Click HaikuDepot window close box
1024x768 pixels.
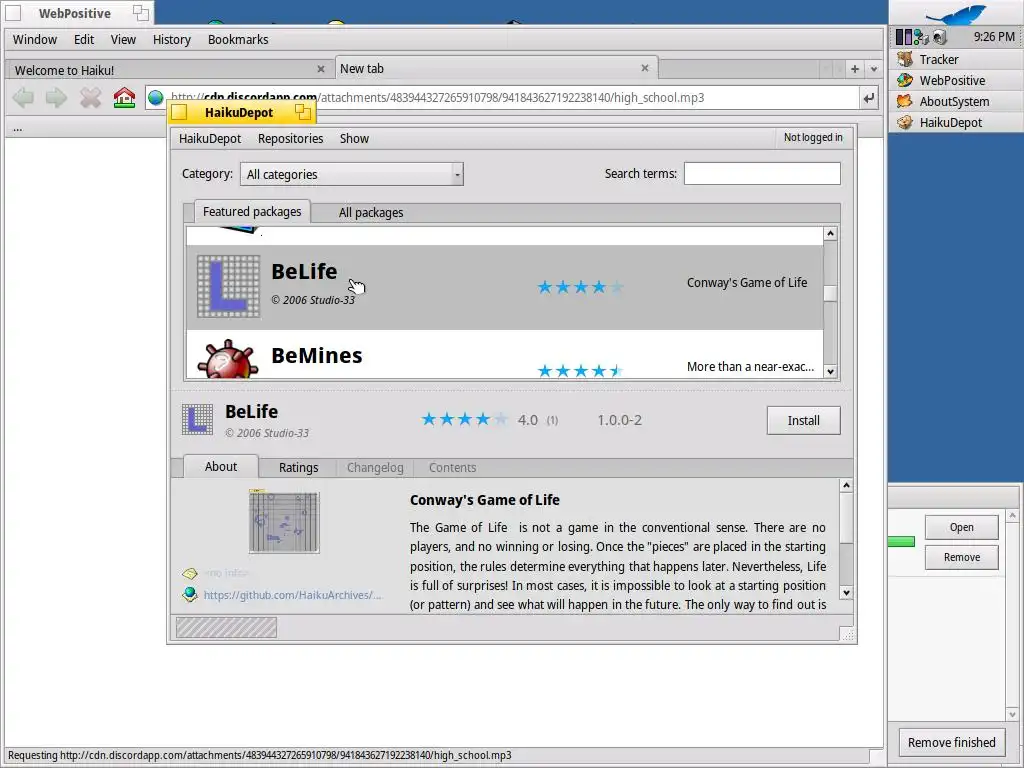click(x=179, y=112)
